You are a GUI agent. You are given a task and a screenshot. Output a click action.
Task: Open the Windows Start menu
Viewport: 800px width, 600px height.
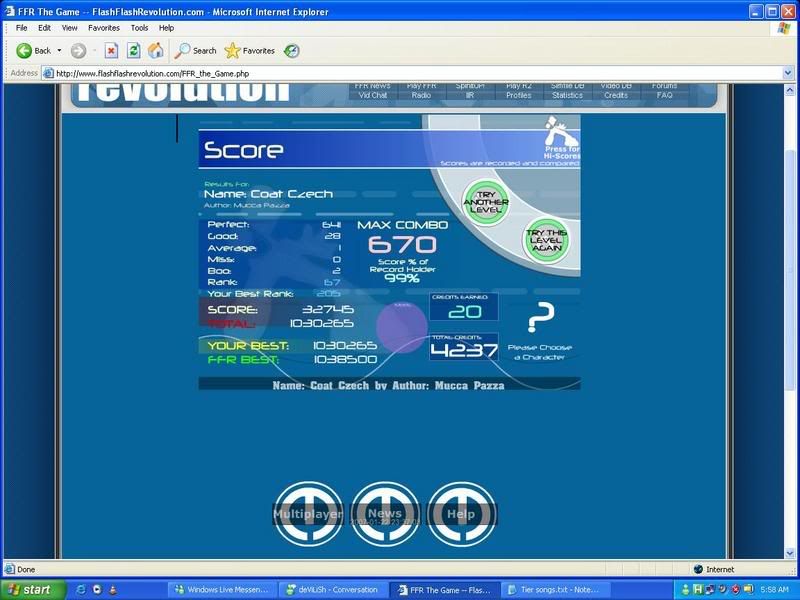click(x=32, y=590)
